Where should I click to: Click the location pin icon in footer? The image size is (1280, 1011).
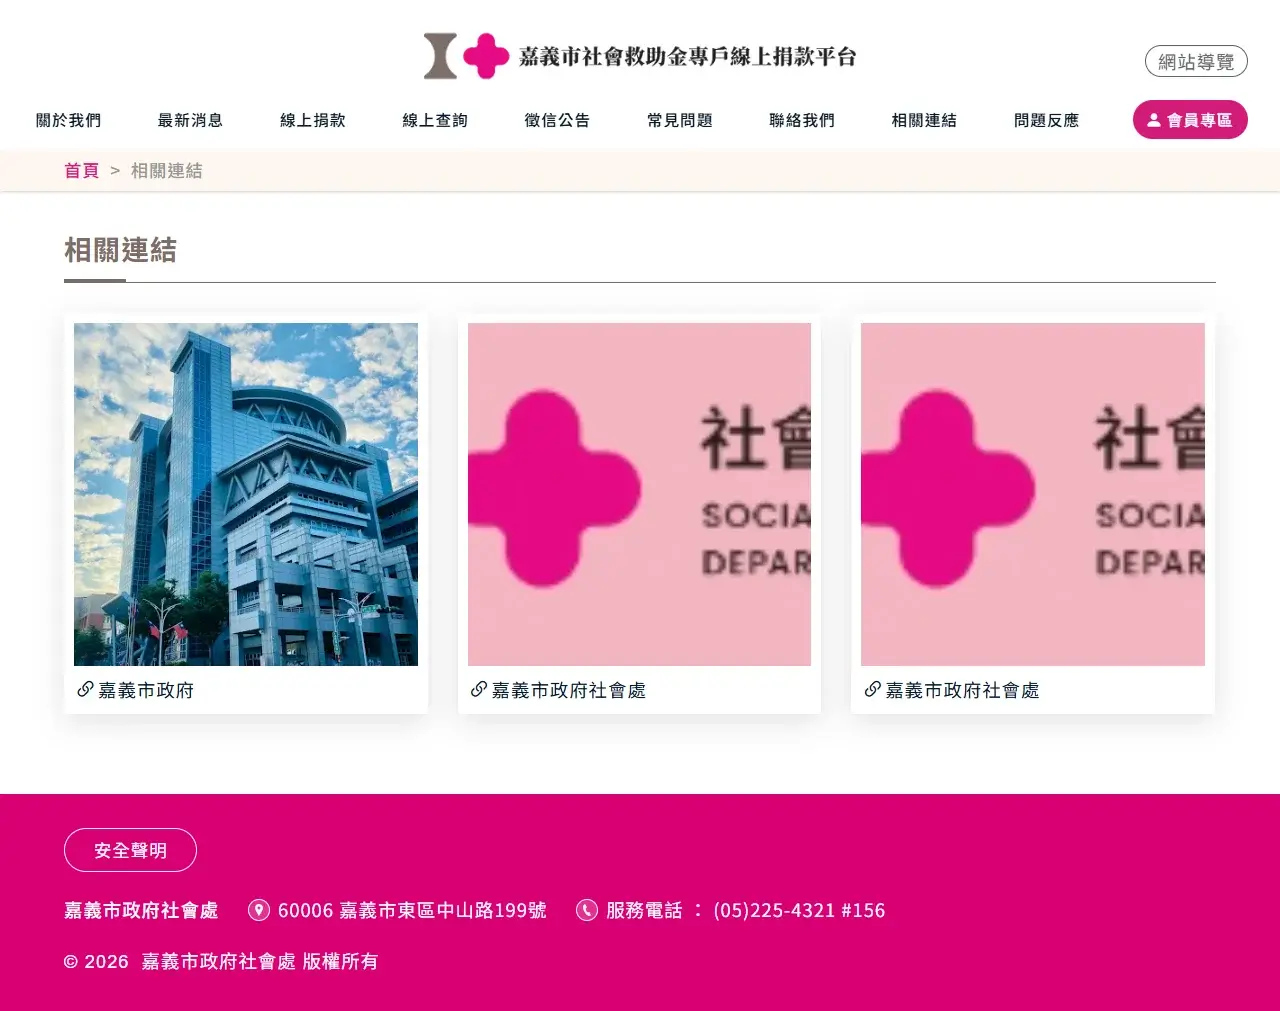click(259, 910)
